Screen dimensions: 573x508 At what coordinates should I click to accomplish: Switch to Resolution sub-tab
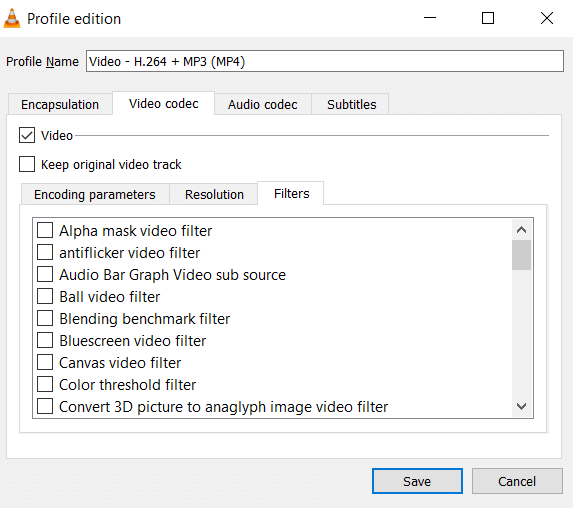[214, 194]
